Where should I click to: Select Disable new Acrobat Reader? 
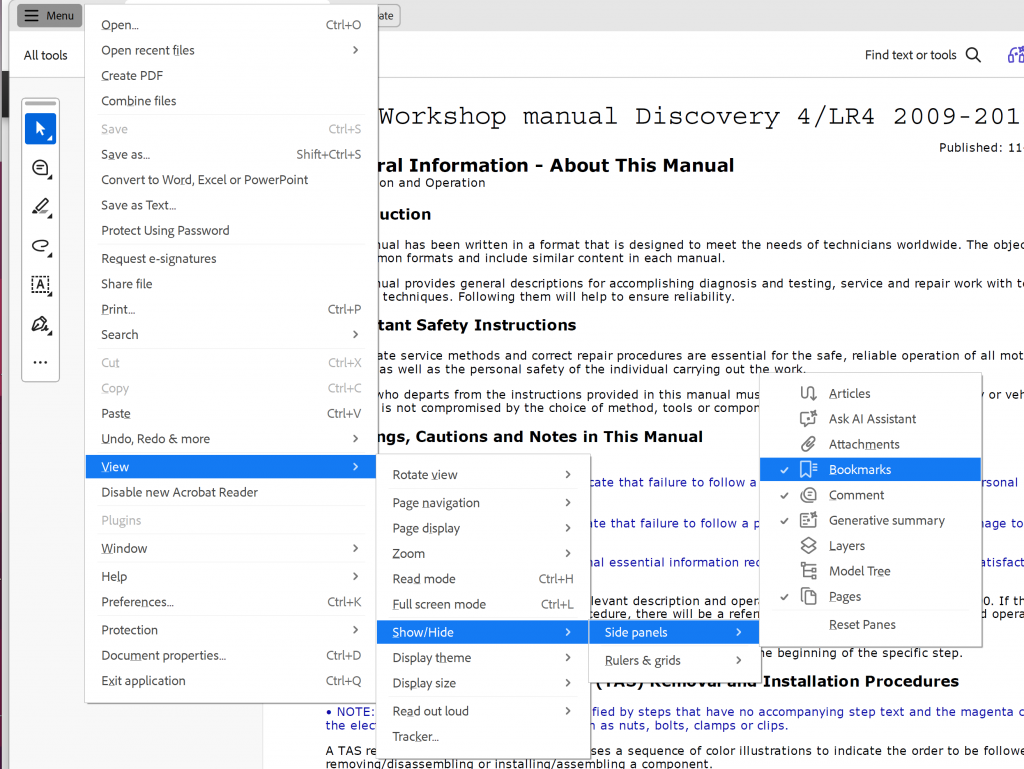[x=231, y=492]
